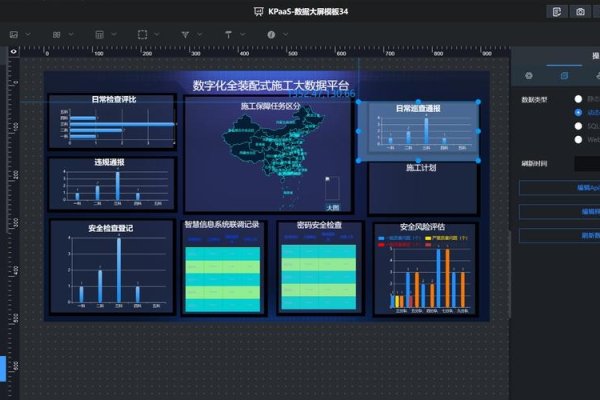
Task: Expand the dashed-rectangle container tool dropdown
Action: coord(157,34)
